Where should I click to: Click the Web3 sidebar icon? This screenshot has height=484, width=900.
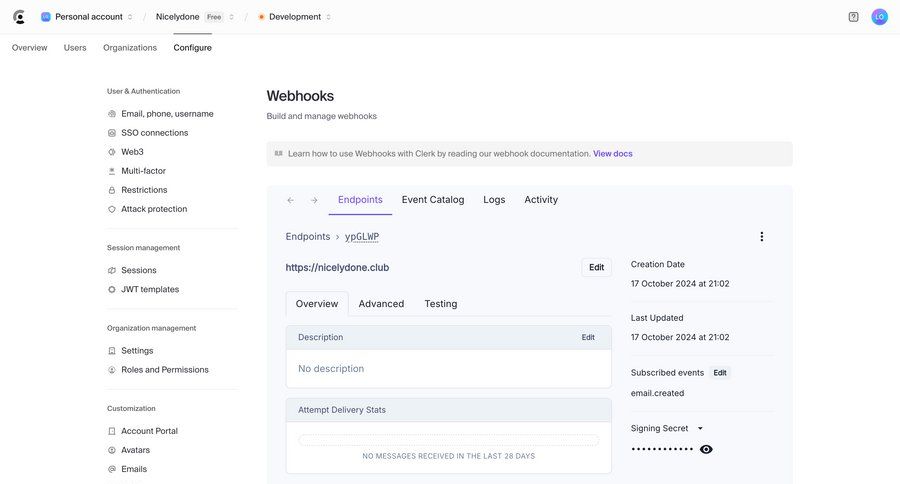pyautogui.click(x=112, y=152)
